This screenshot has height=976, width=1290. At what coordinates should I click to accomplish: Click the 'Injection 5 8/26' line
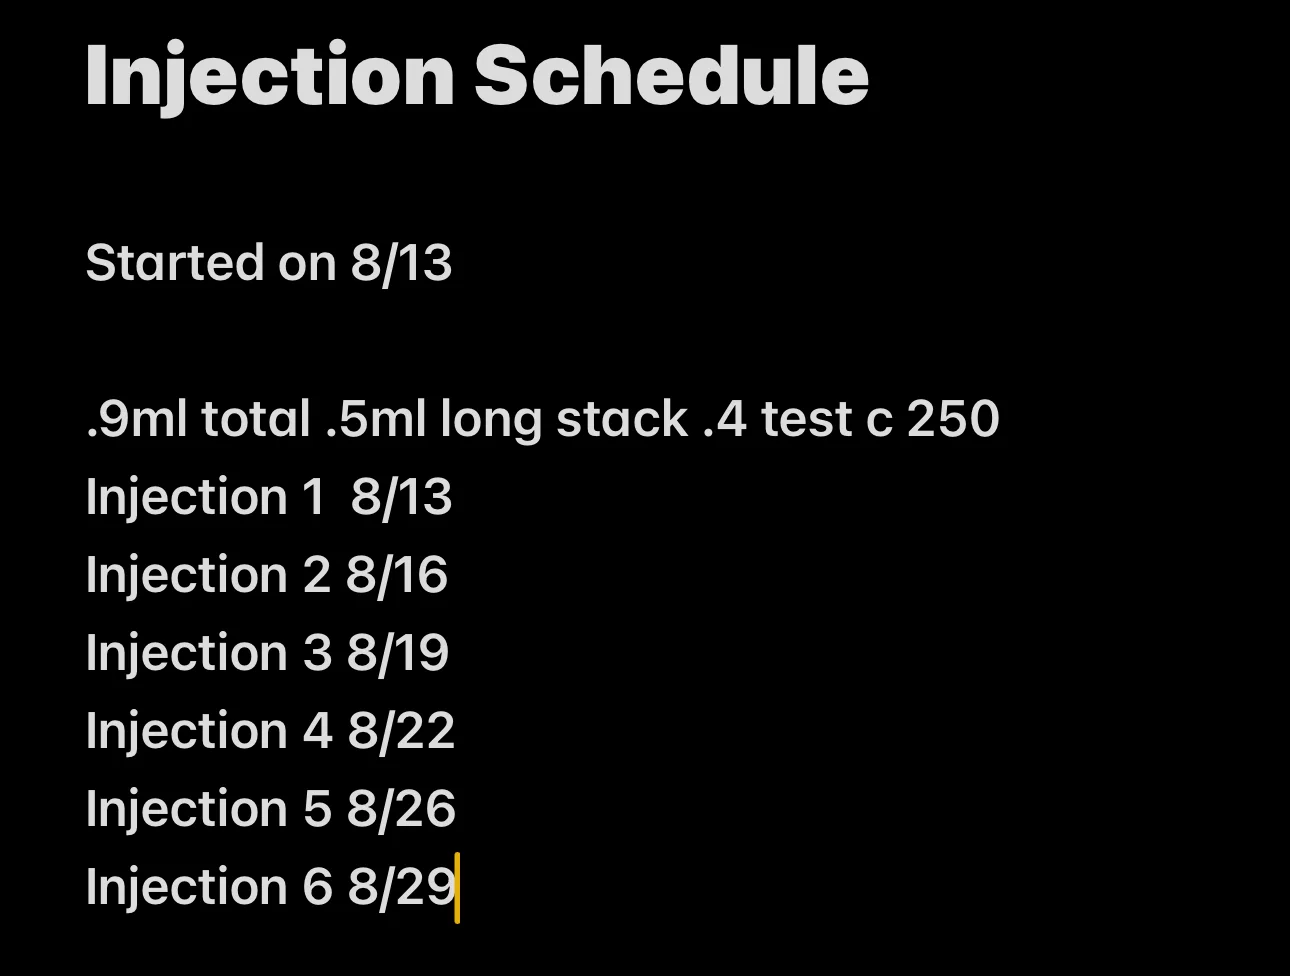270,810
